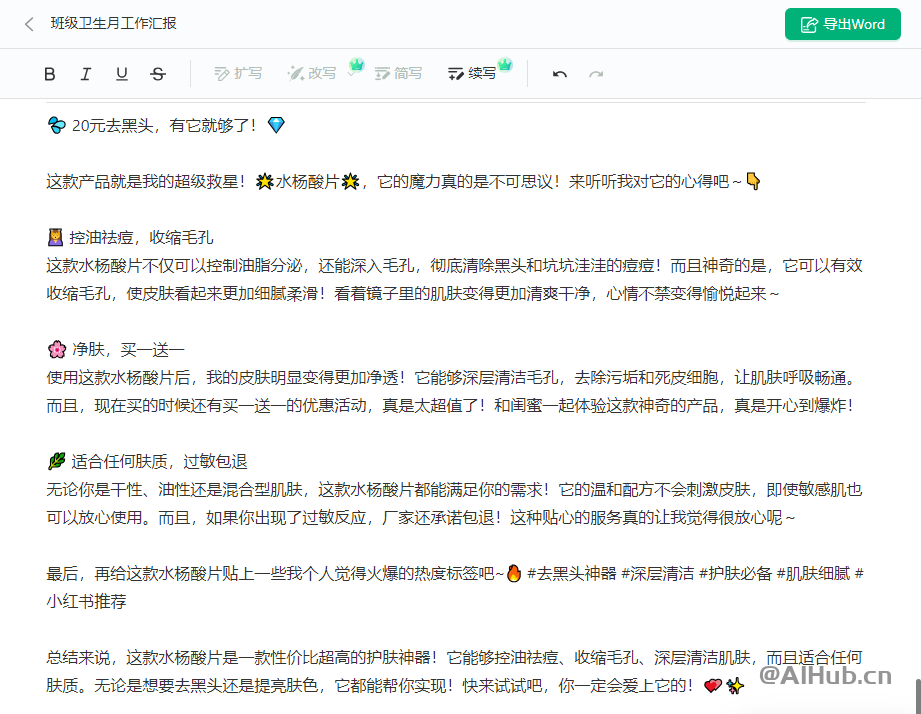Click the 改写 rewrite tool
Screen dimensions: 921x714
point(312,73)
